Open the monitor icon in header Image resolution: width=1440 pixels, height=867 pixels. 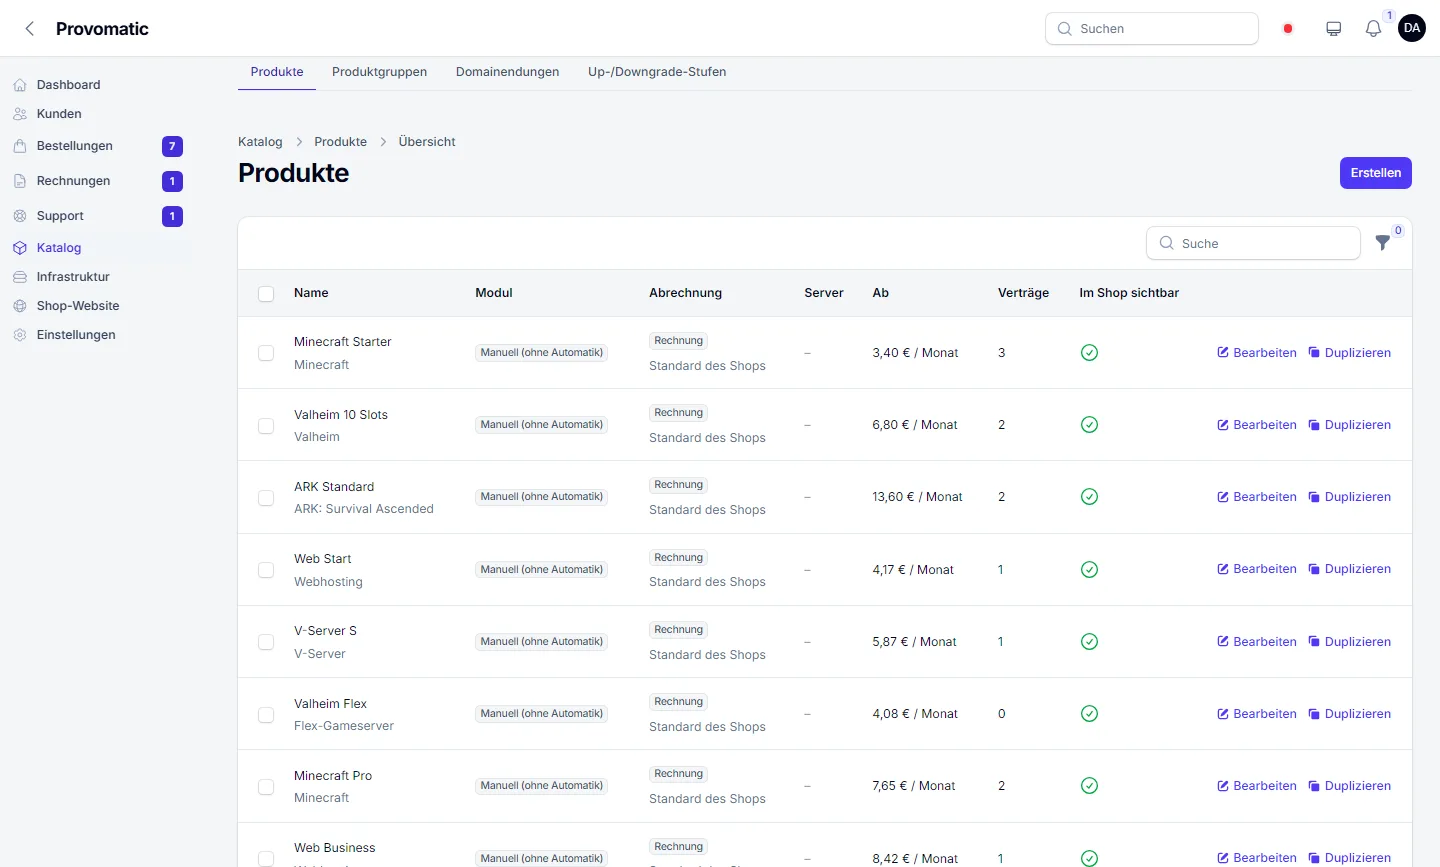1333,29
